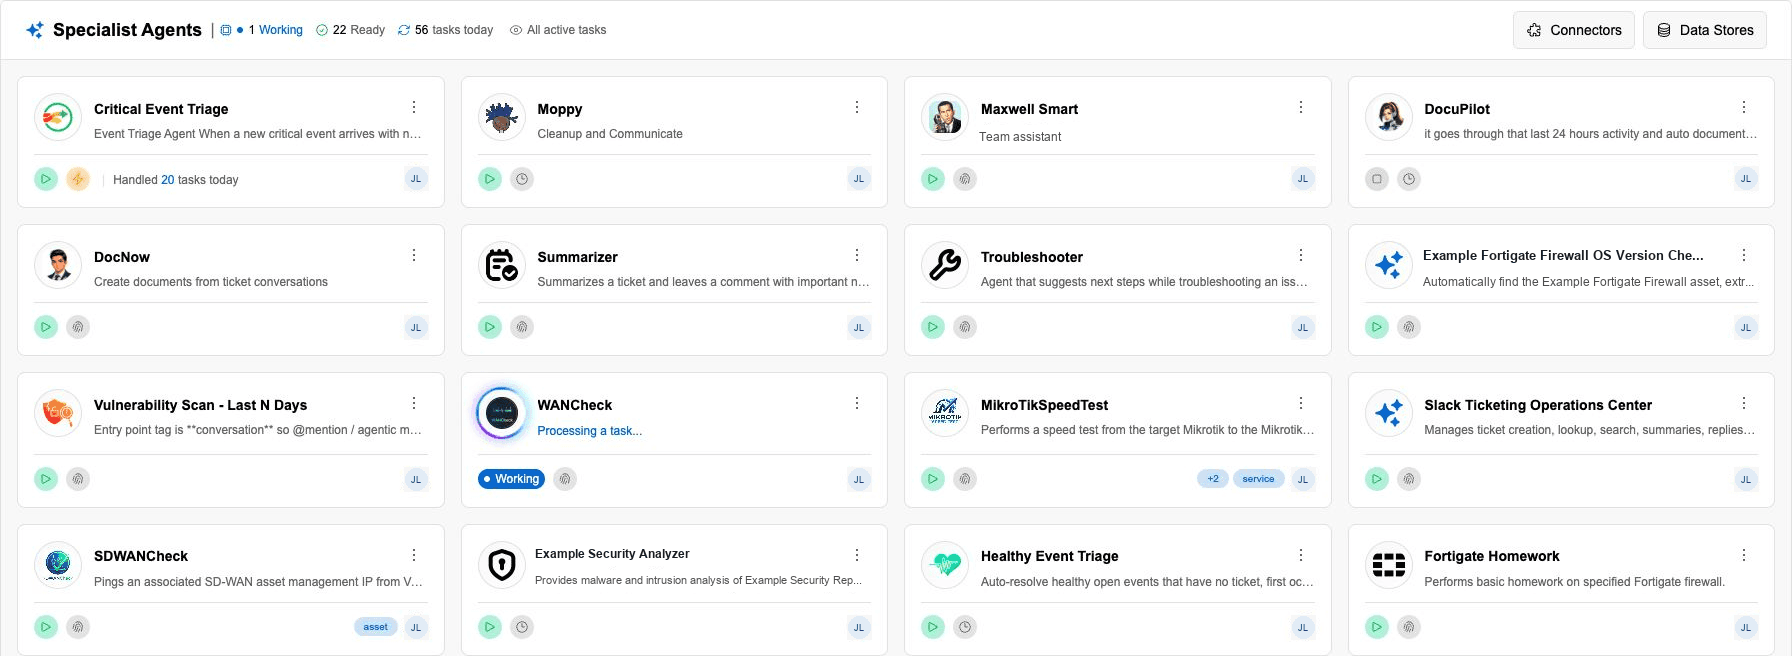Open the Moppy card options menu
The width and height of the screenshot is (1792, 656).
[857, 107]
